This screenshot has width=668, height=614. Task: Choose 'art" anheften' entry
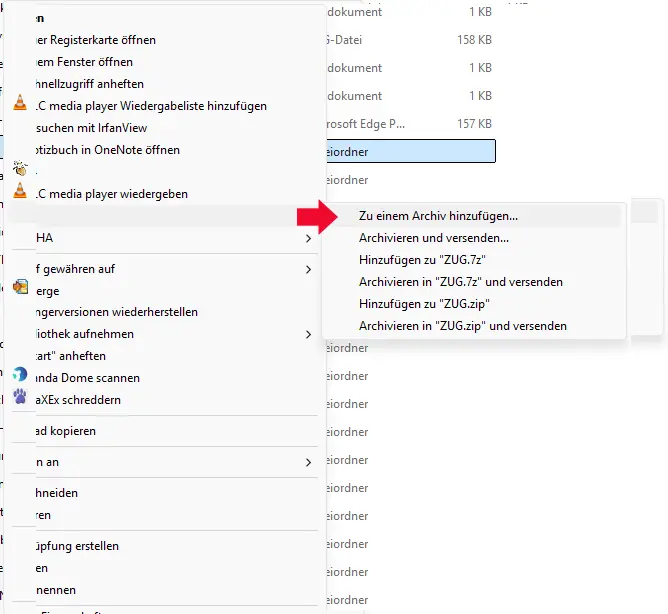click(x=71, y=356)
